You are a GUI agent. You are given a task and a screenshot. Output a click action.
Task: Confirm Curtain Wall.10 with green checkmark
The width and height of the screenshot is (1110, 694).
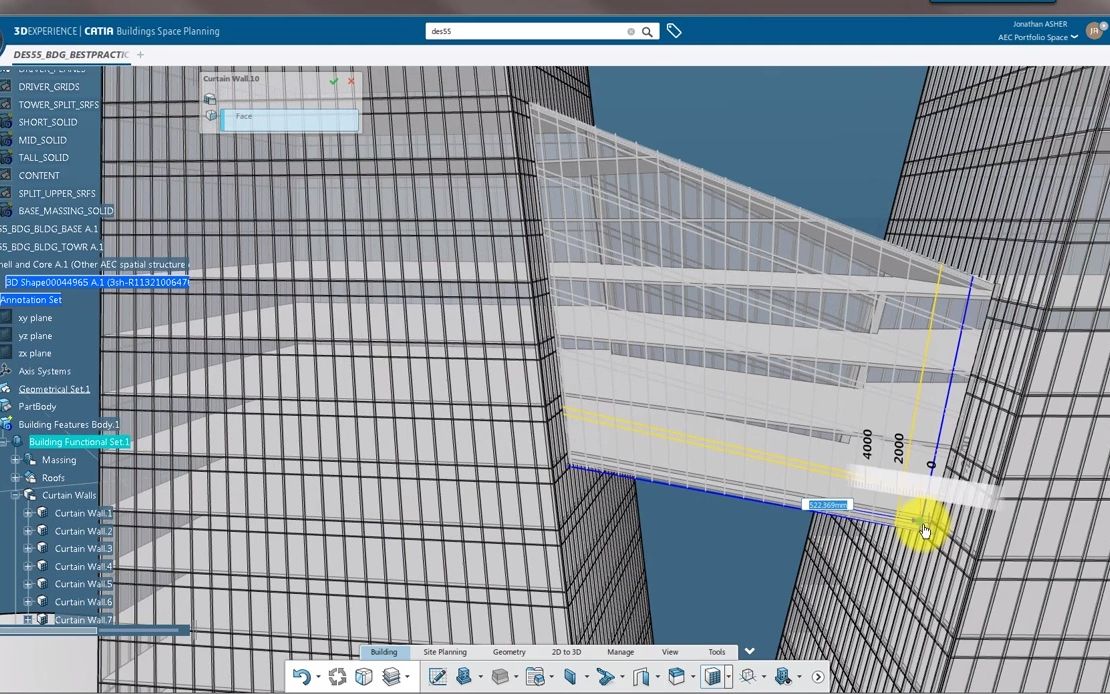coord(334,81)
